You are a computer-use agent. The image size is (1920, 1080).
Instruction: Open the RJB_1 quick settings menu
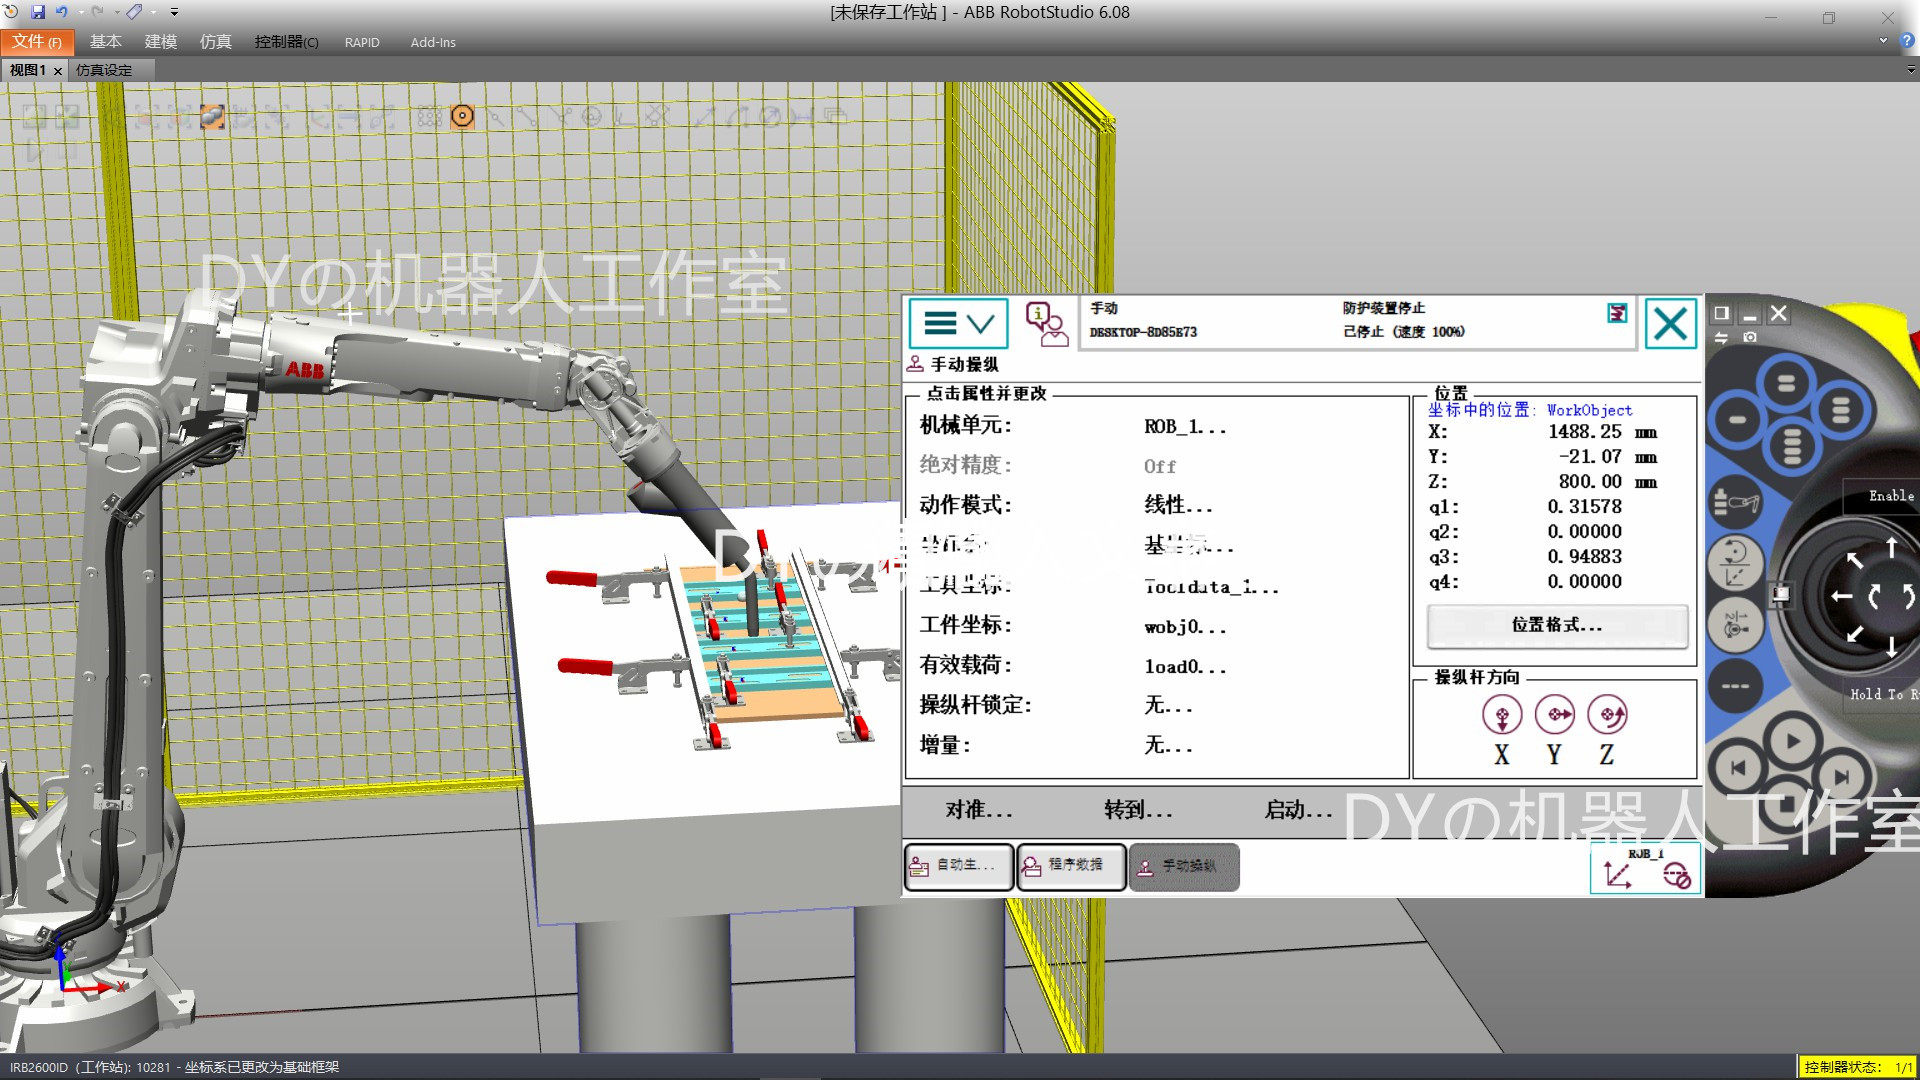[1645, 868]
